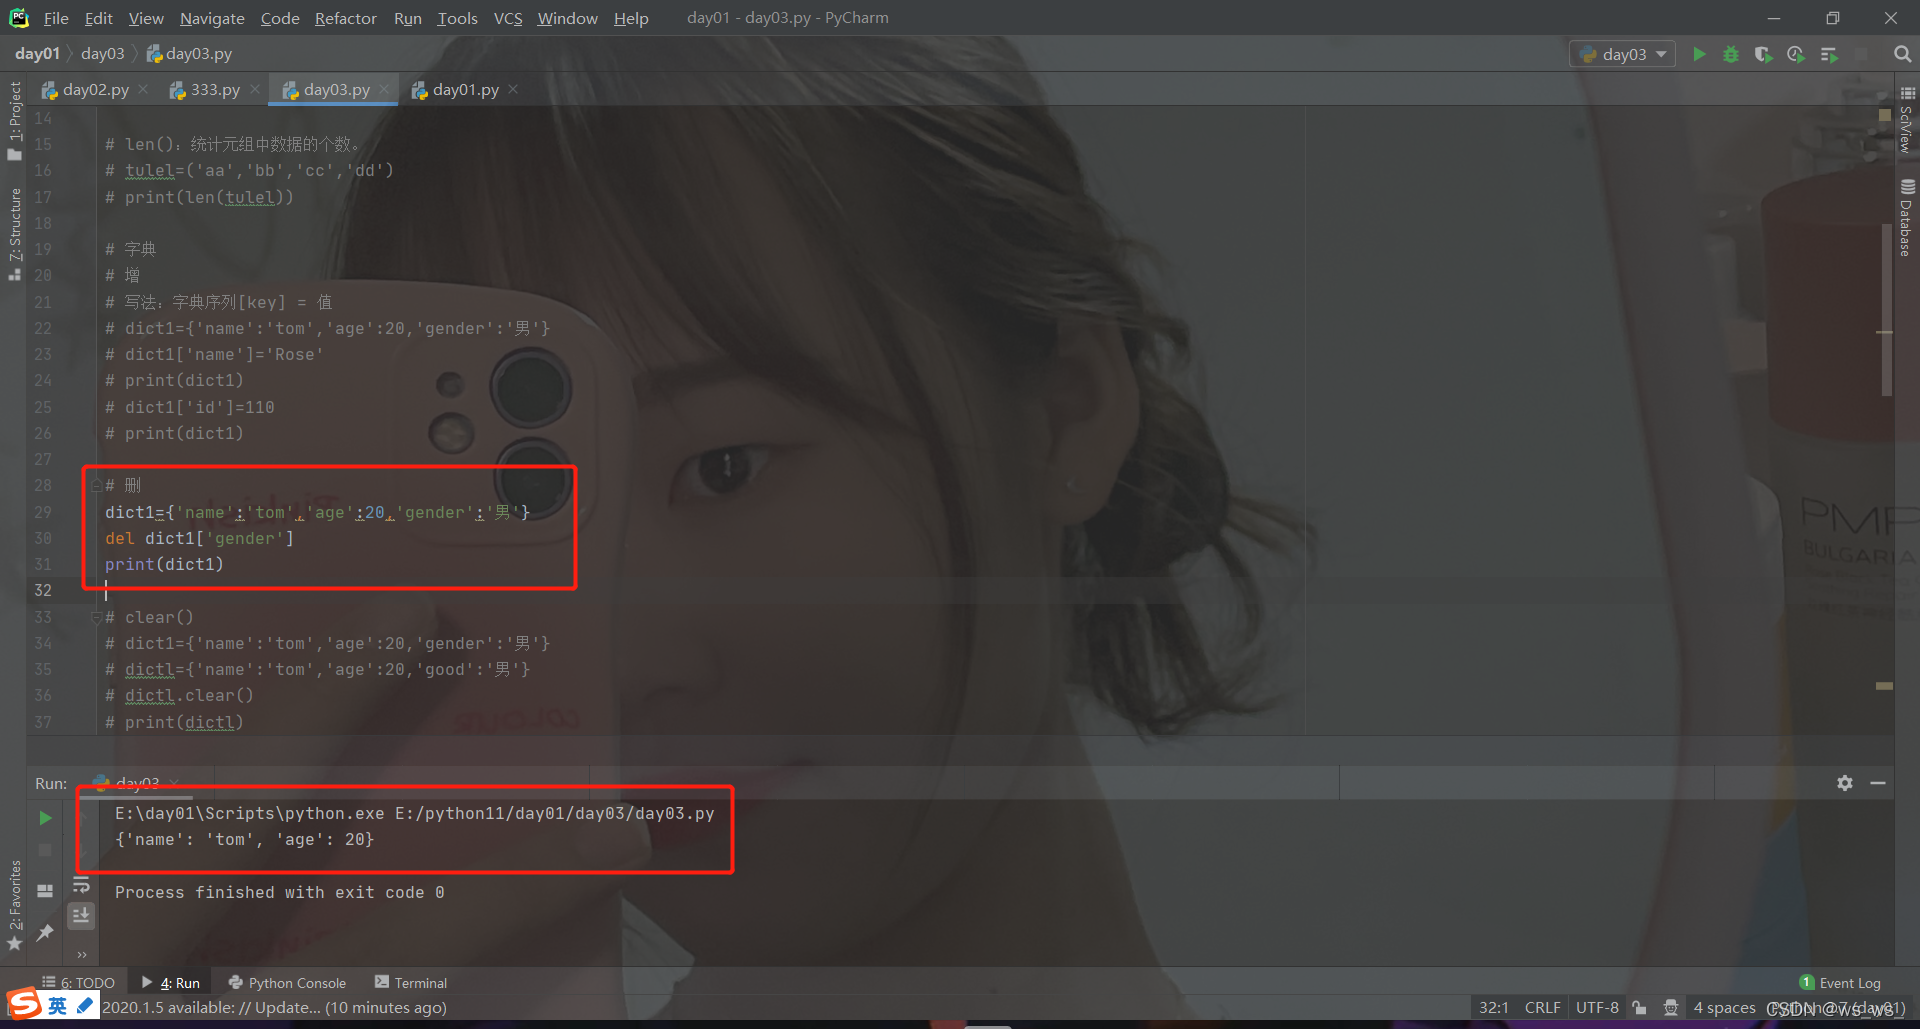Click day01 breadcrumb in navigation bar
Screen dimensions: 1920x1029
click(x=38, y=54)
